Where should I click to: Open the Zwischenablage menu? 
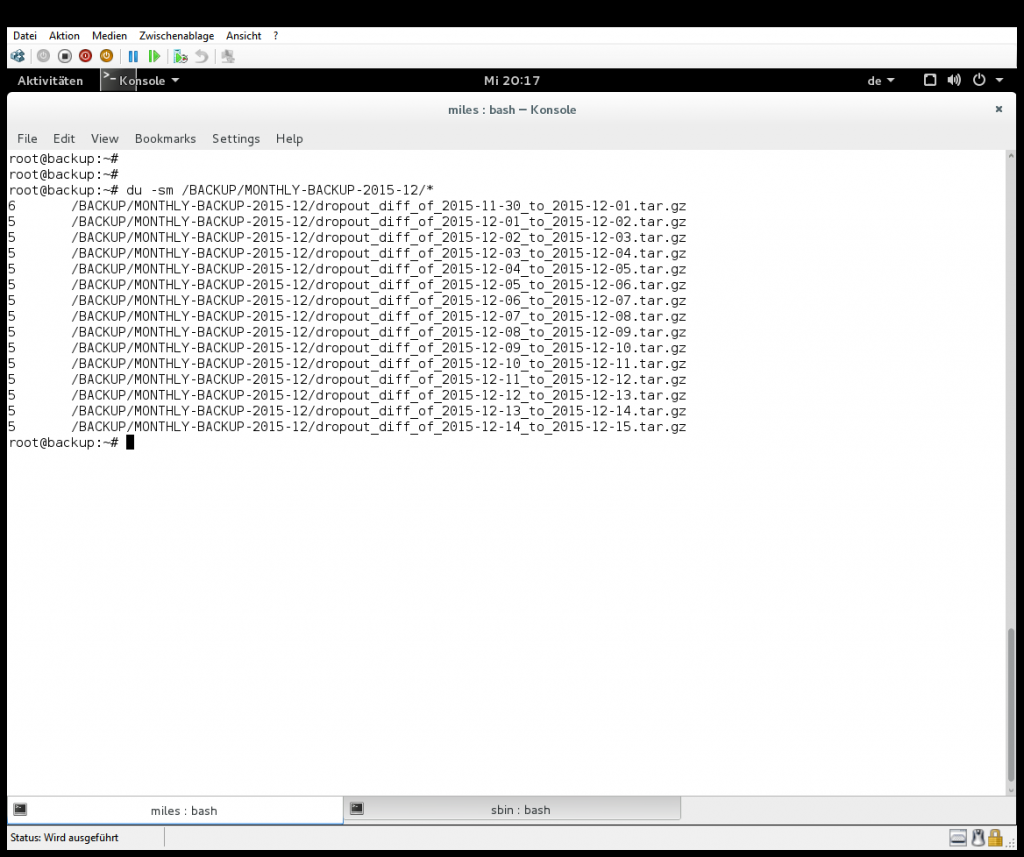(x=176, y=36)
